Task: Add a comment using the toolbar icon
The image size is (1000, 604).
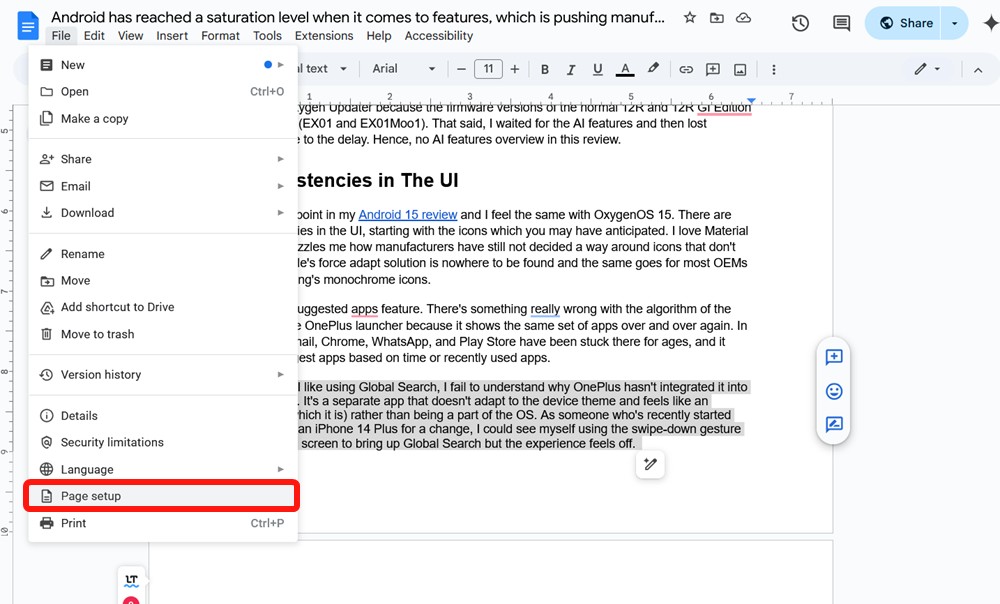Action: 712,69
